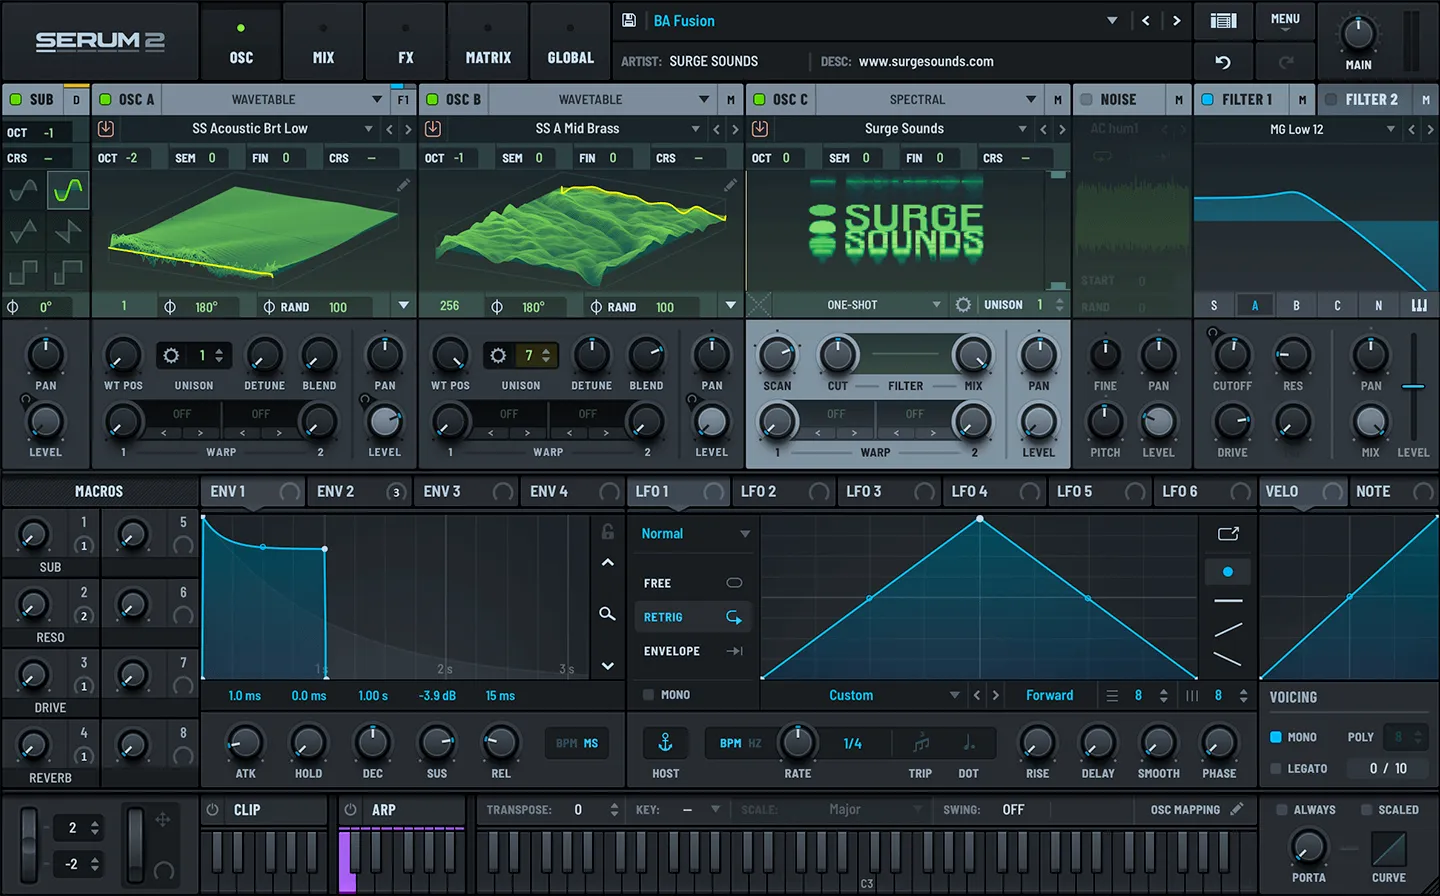Toggle the SUB oscillator enable switch
Screen dimensions: 1440x896
click(x=15, y=99)
